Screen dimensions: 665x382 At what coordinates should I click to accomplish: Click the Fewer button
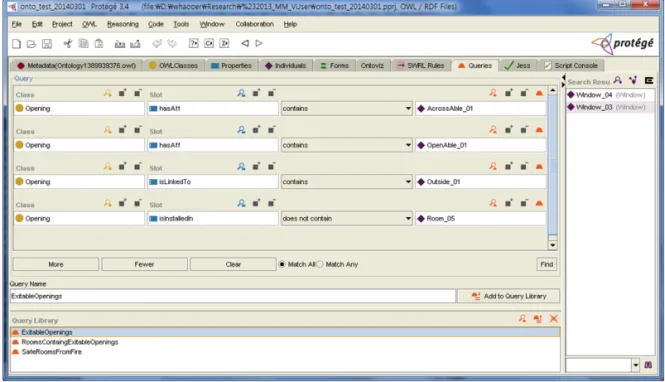tap(144, 264)
